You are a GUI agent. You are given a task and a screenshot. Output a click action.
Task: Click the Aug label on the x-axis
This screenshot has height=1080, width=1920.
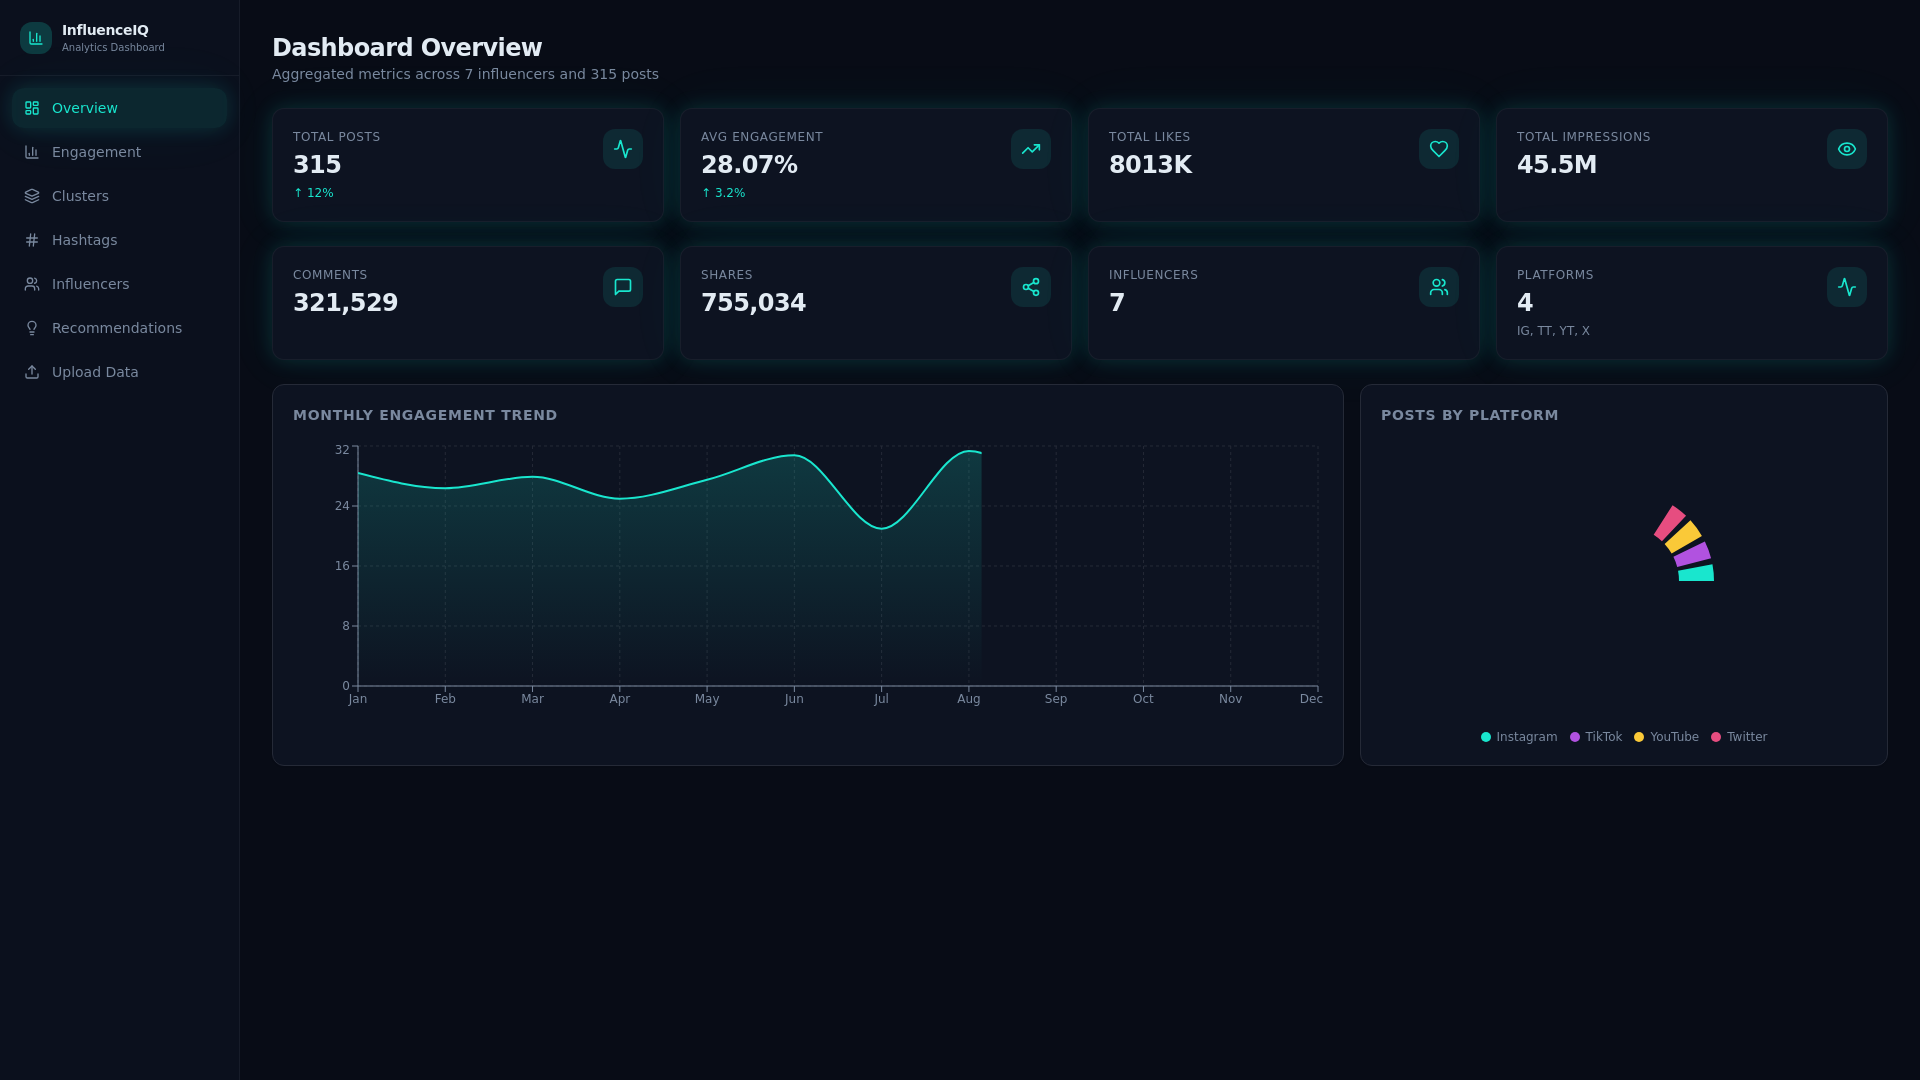[969, 699]
